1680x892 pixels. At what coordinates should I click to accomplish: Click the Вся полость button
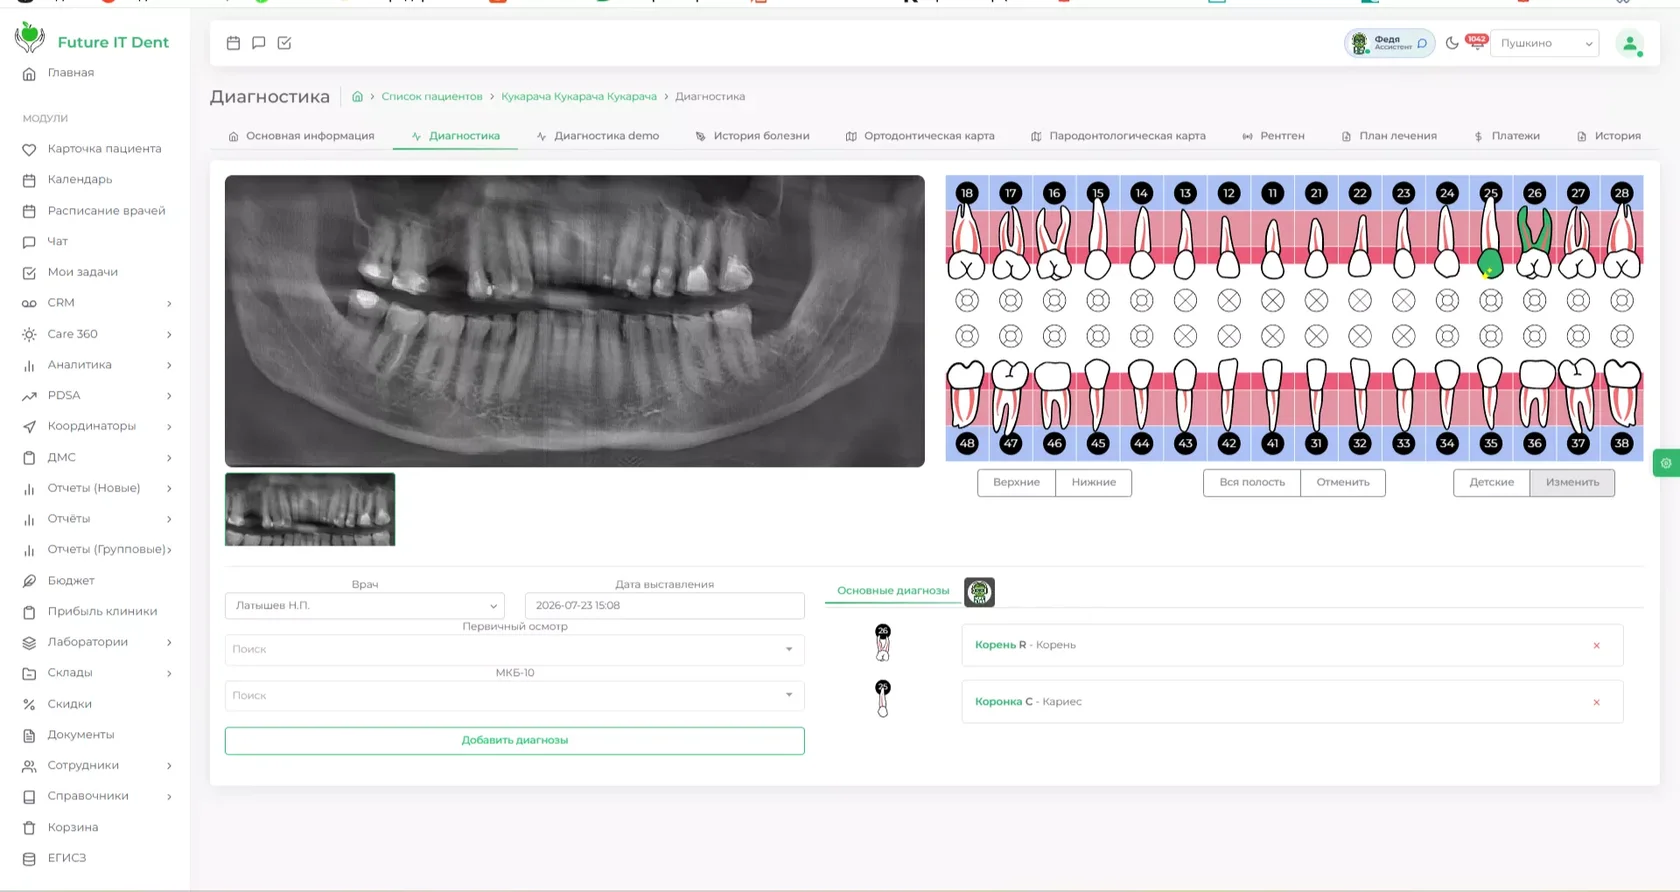tap(1251, 482)
